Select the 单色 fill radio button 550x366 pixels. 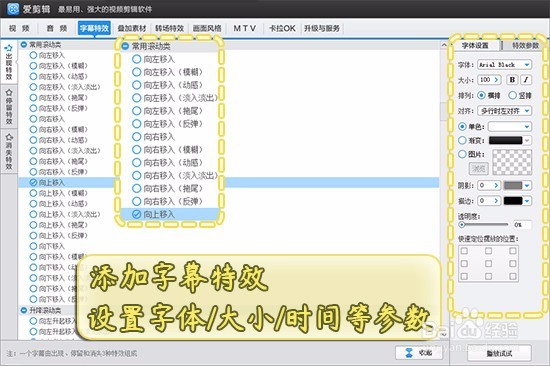click(x=462, y=126)
